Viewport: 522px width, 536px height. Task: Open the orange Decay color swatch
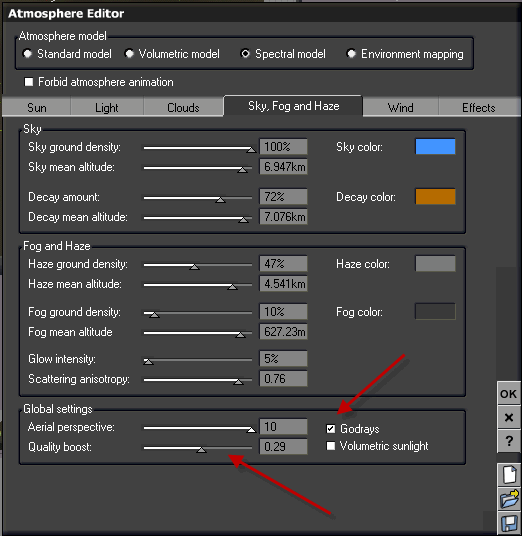435,197
